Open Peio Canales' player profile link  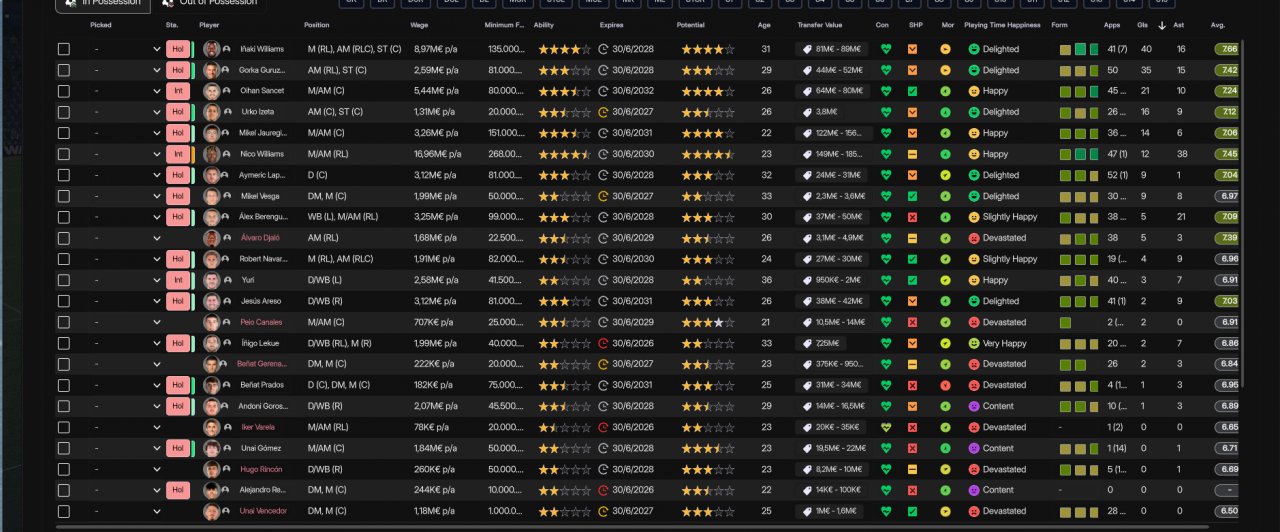click(261, 322)
